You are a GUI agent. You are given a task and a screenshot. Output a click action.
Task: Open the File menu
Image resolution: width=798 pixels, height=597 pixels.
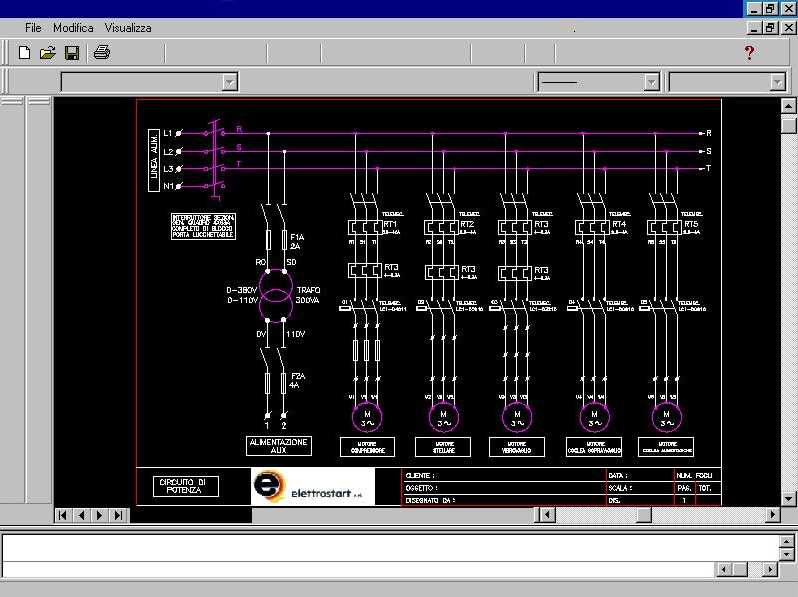tap(33, 28)
